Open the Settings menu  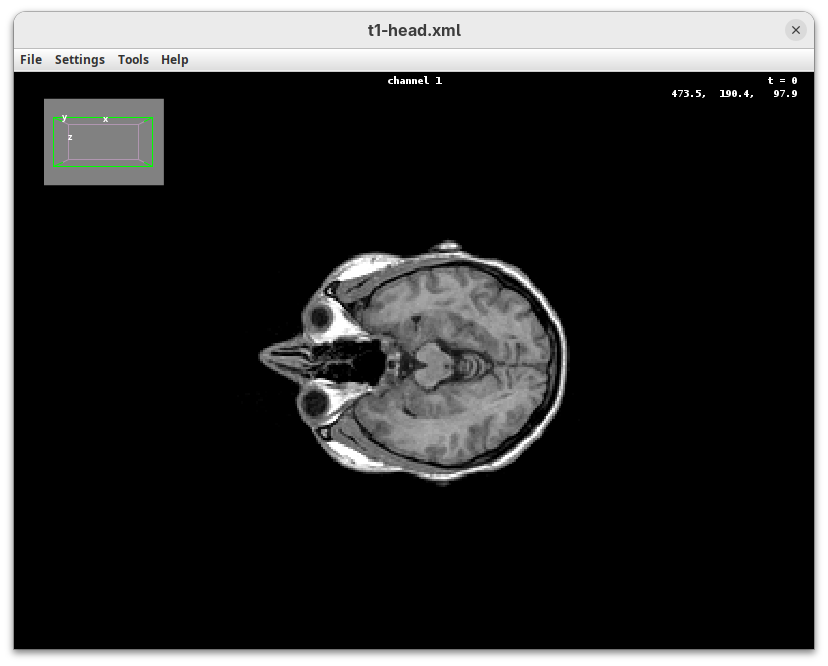pos(79,60)
